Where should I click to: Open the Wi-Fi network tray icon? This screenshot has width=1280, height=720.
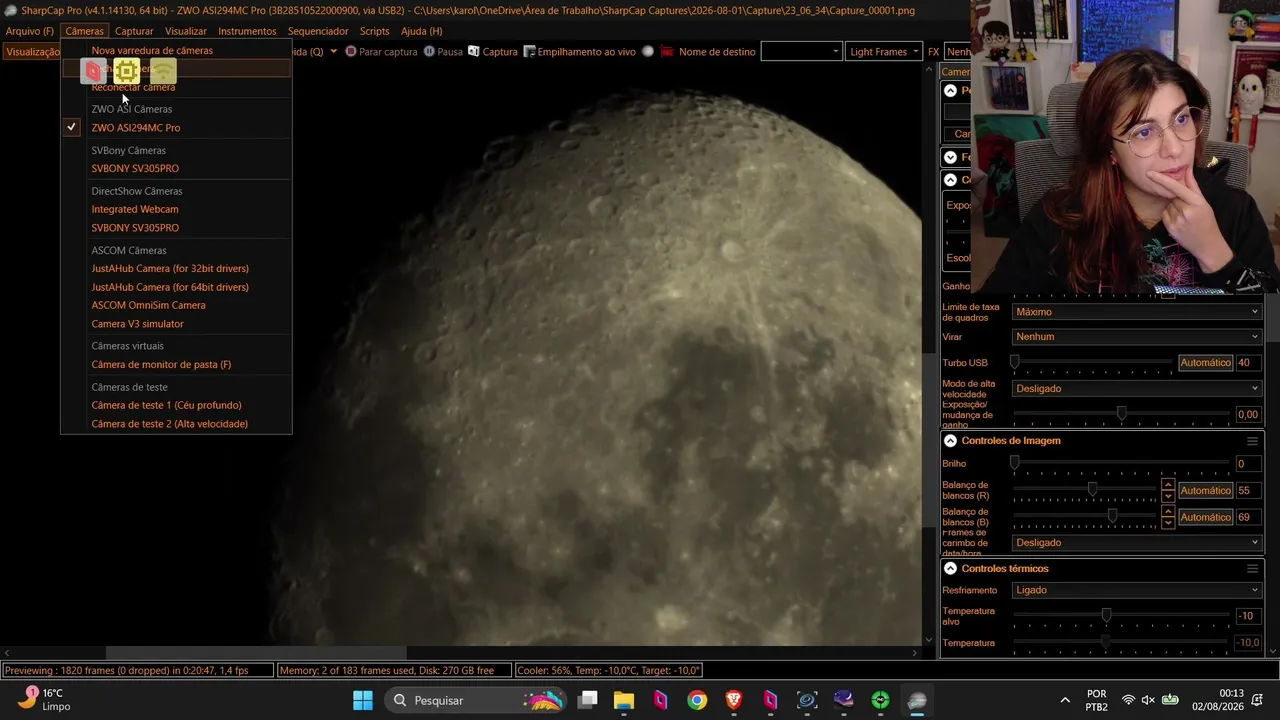pyautogui.click(x=1128, y=700)
